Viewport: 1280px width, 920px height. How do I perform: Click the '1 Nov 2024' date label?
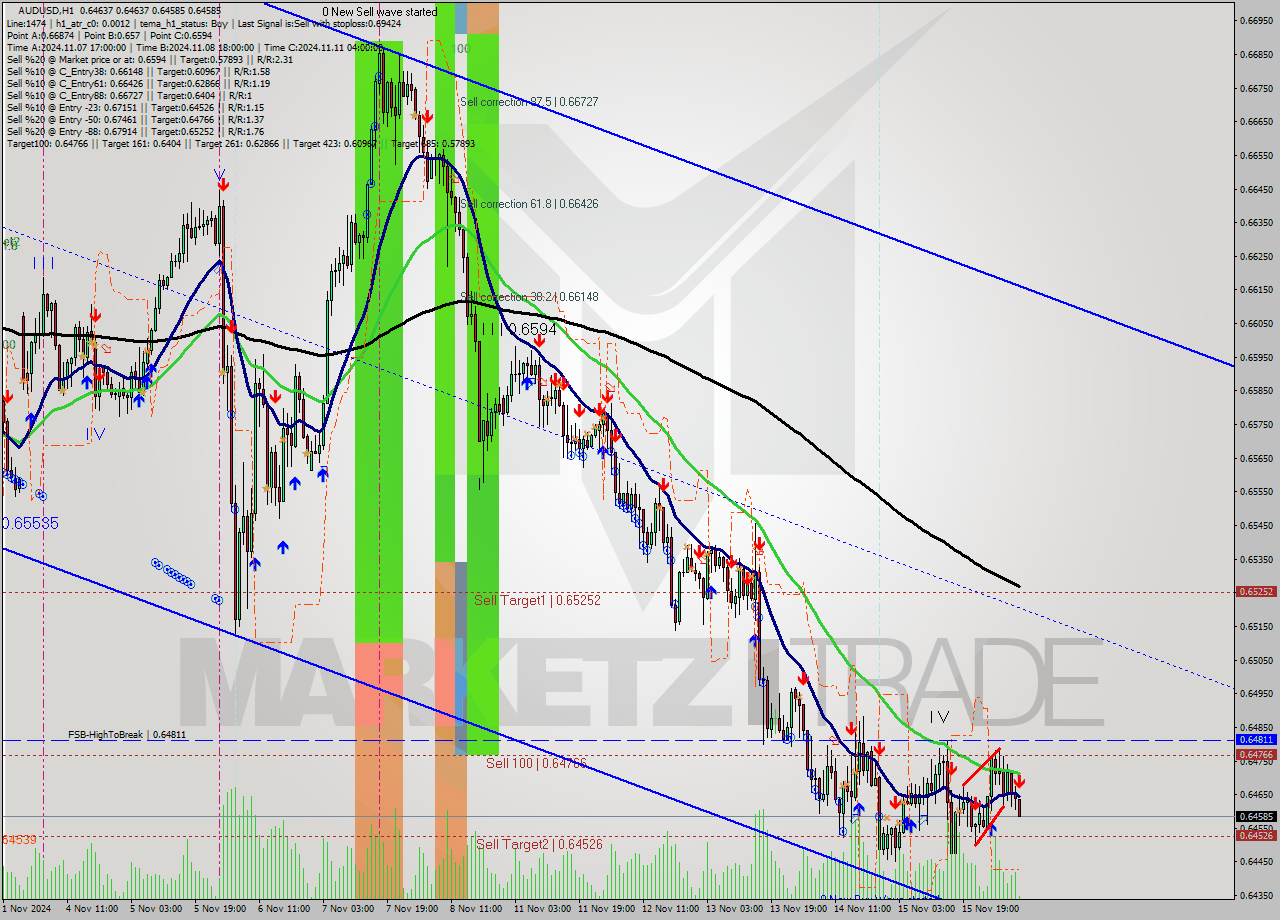pyautogui.click(x=25, y=909)
